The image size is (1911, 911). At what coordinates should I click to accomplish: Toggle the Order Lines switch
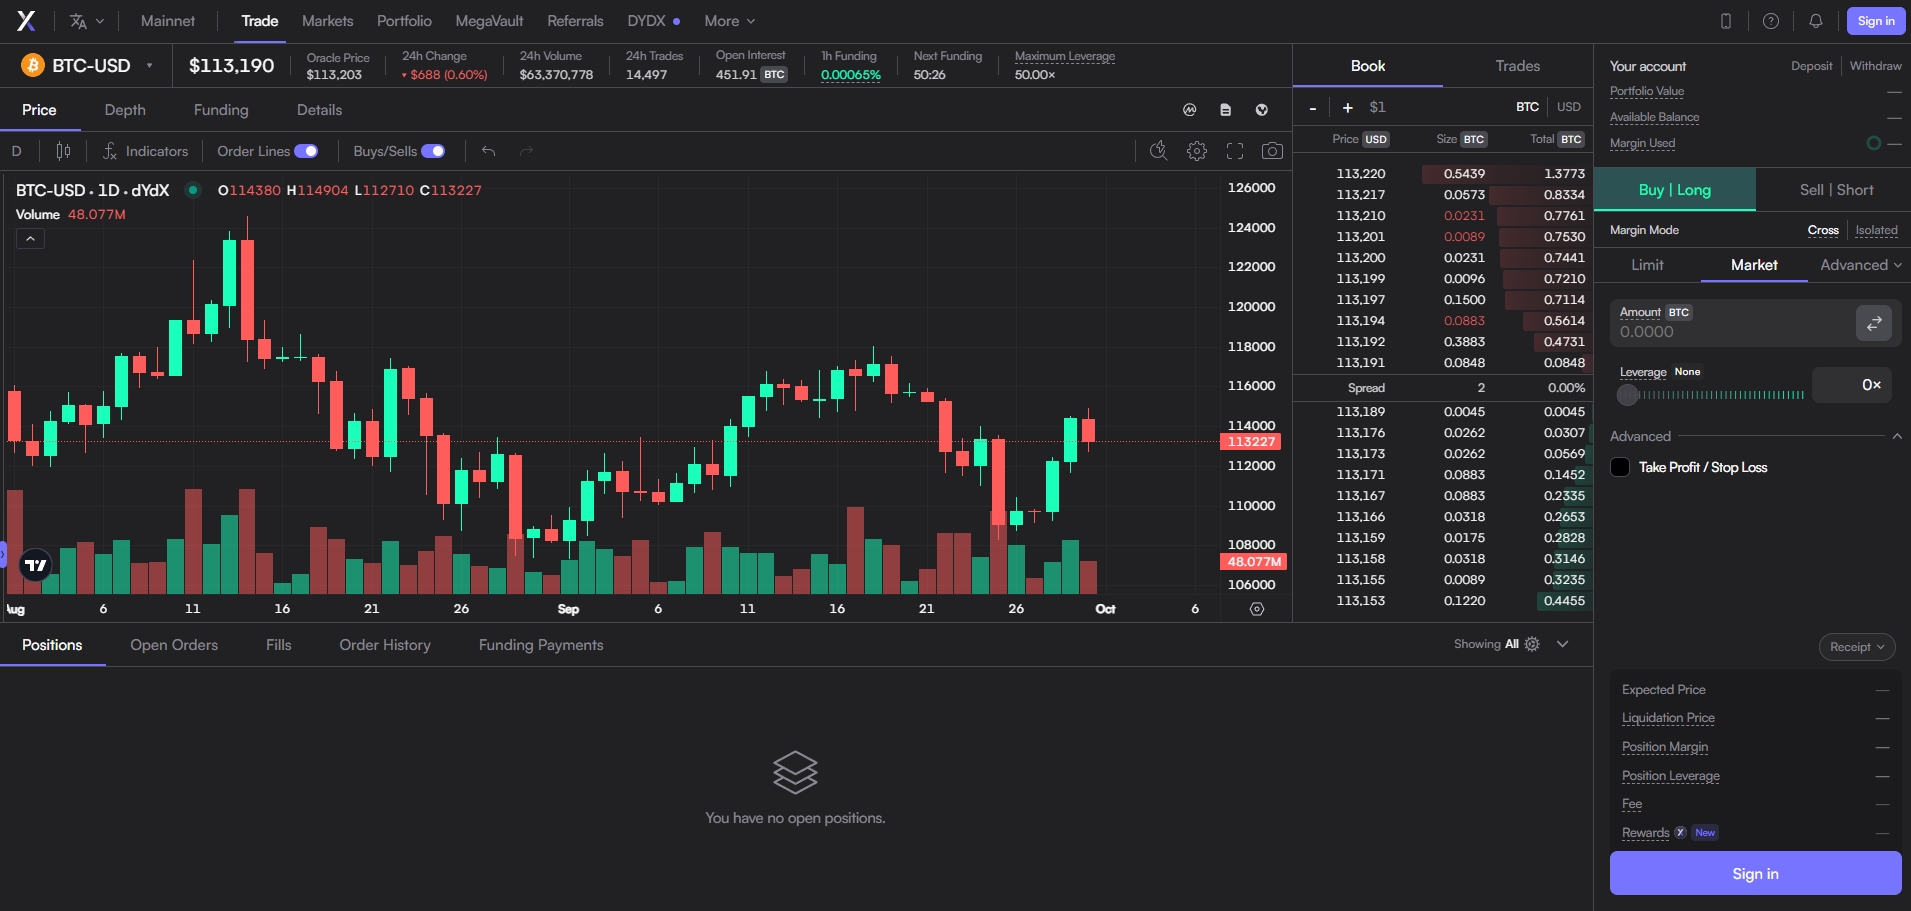[x=306, y=151]
